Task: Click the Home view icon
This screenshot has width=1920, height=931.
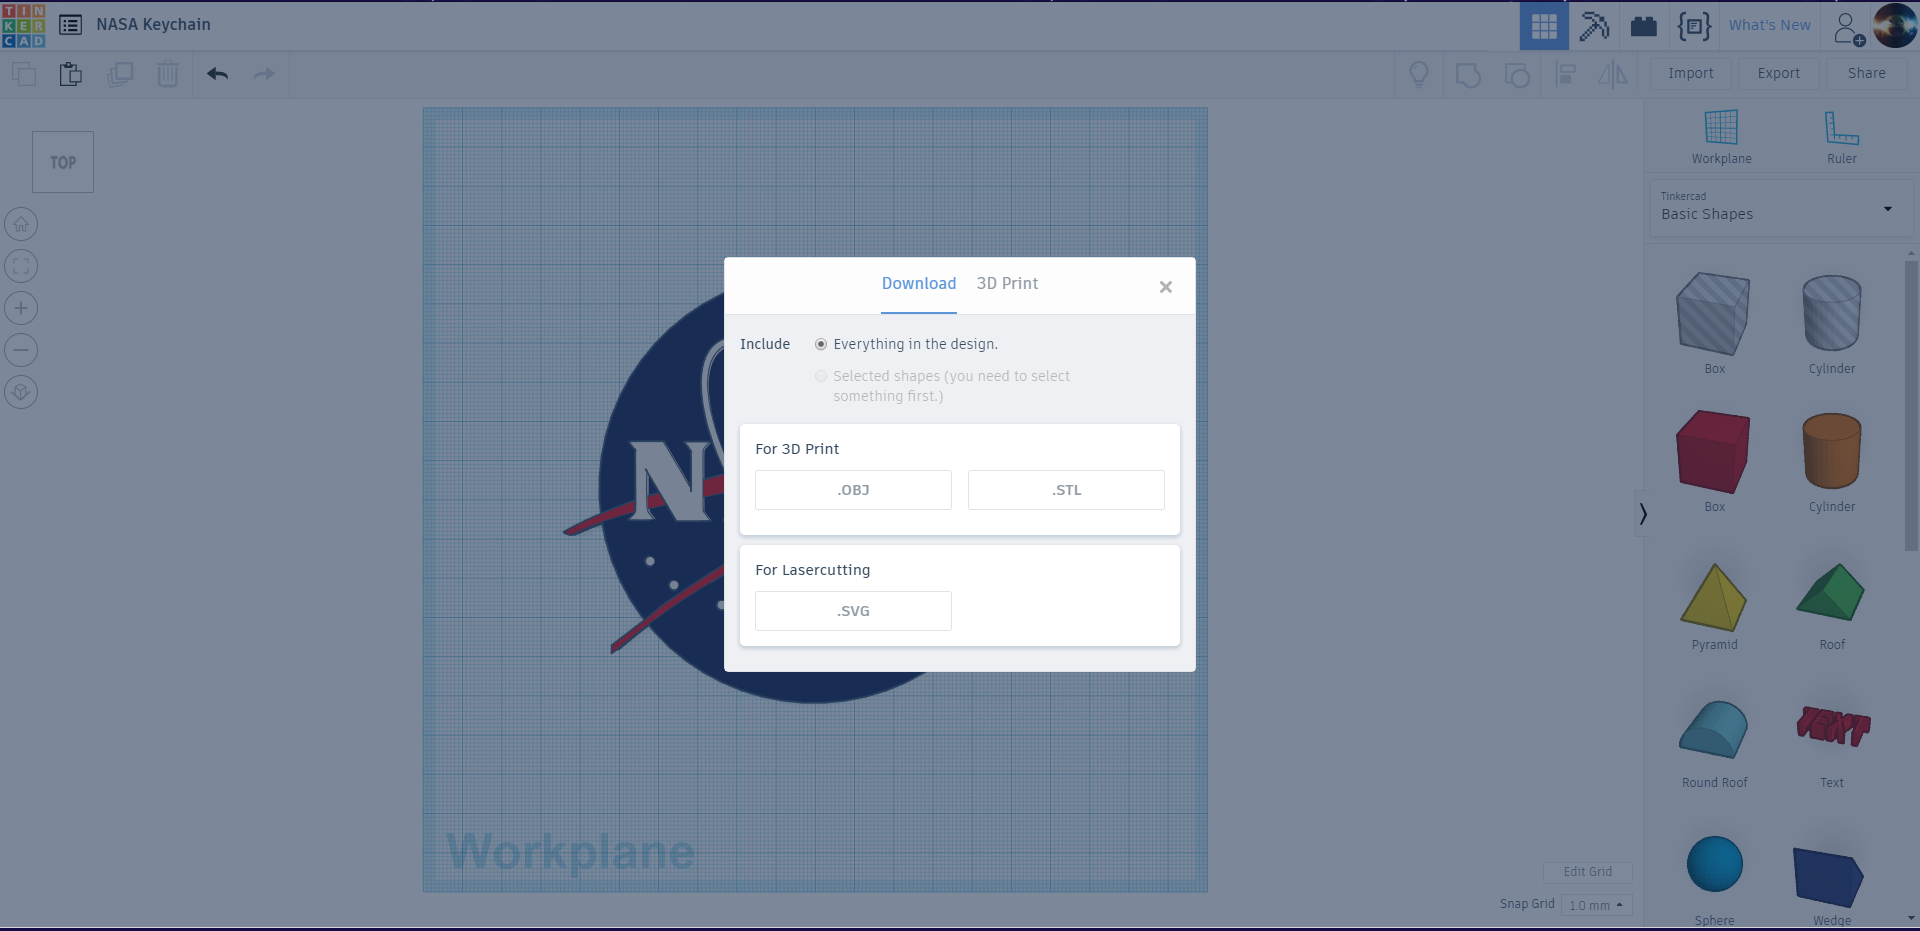Action: (21, 224)
